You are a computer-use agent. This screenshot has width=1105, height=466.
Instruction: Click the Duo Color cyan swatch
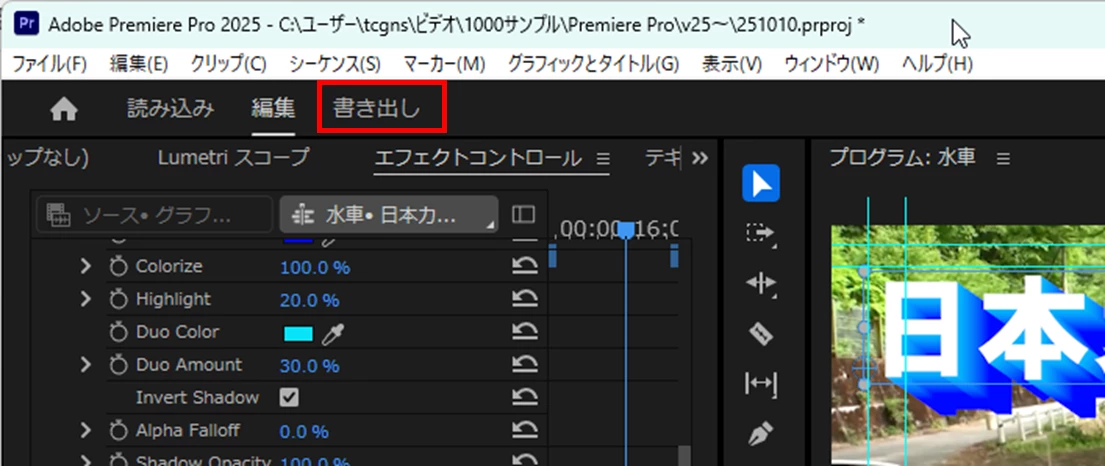[x=298, y=333]
